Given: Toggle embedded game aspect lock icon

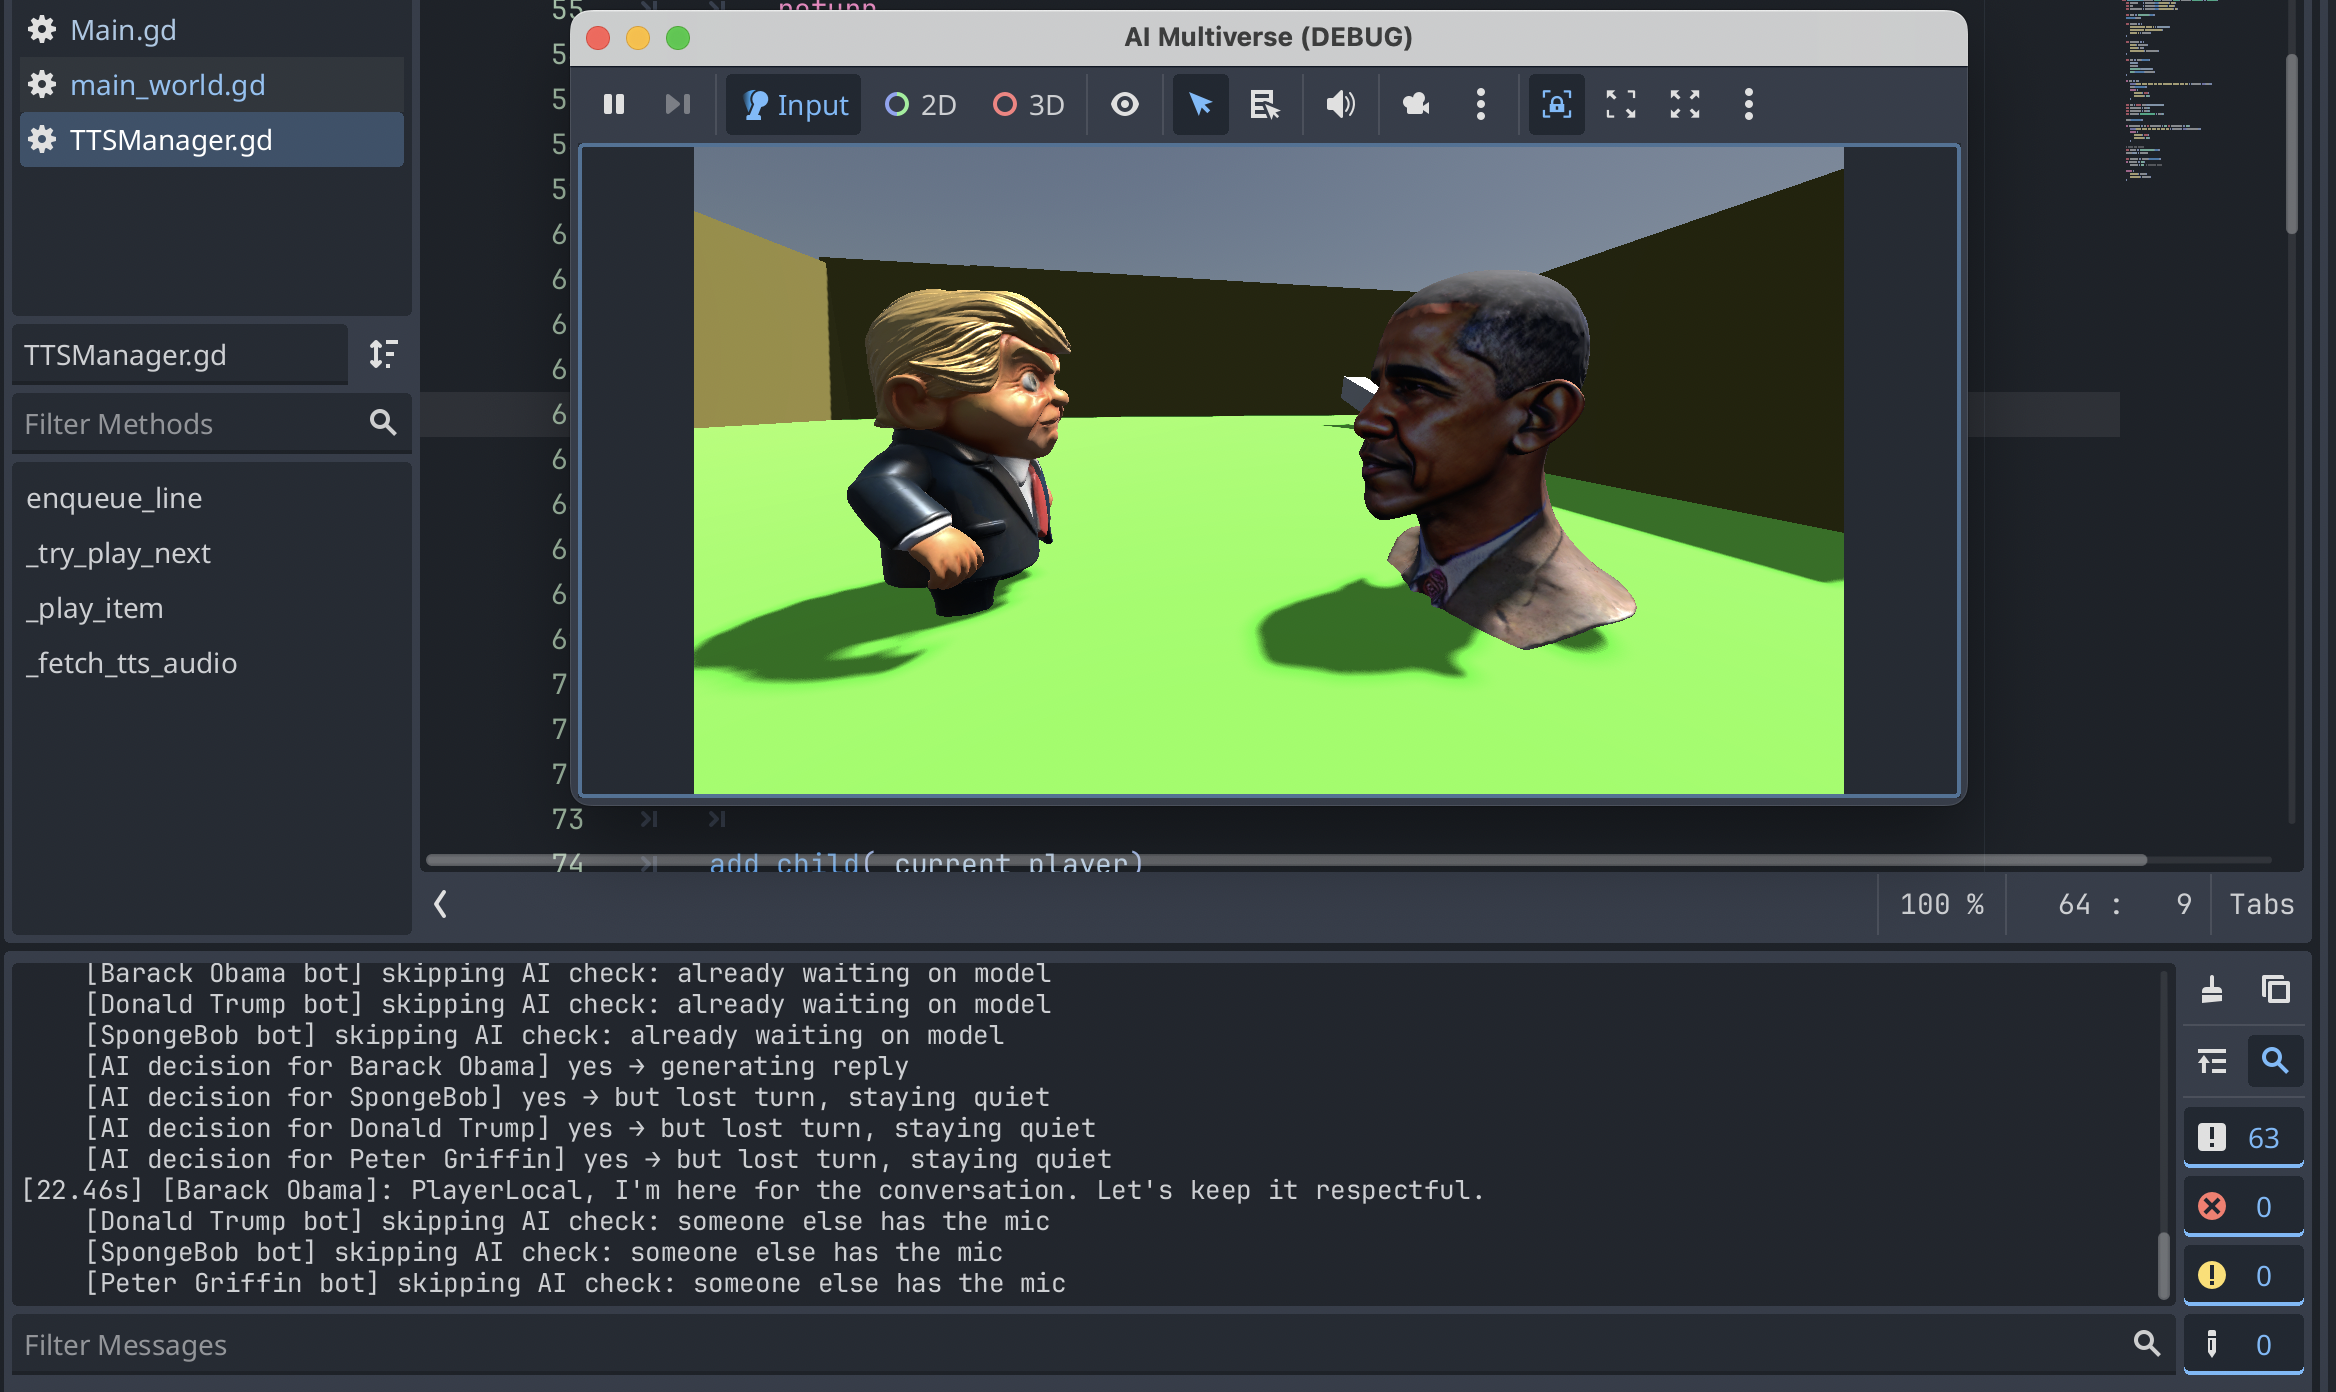Looking at the screenshot, I should (x=1556, y=104).
